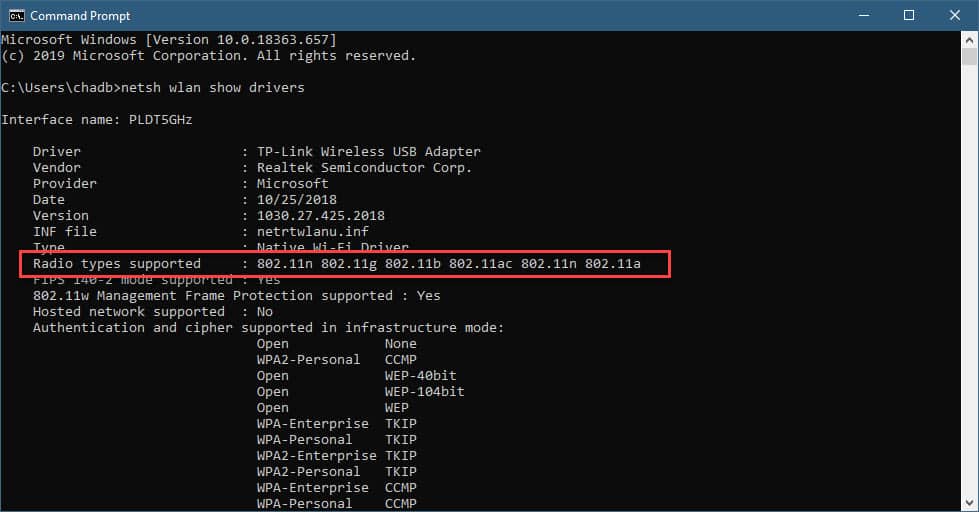
Task: Click 'Realtek Semiconductor Corp.' vendor value
Action: coord(364,167)
